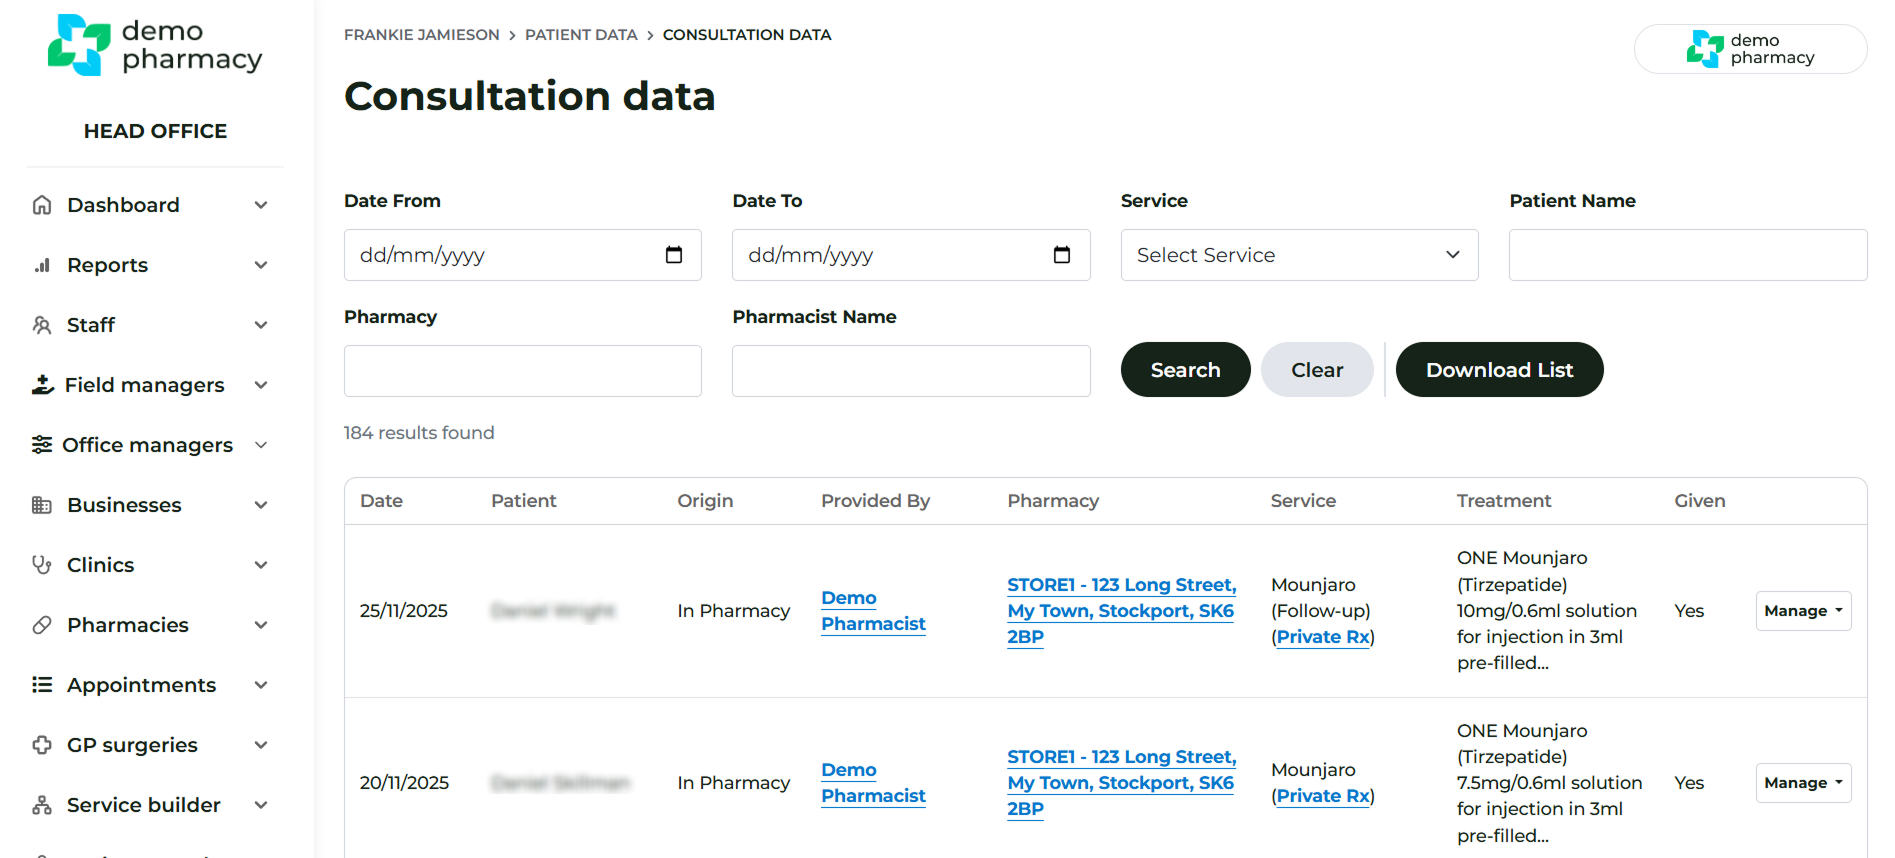Clear the filters with Clear button
Image resolution: width=1895 pixels, height=858 pixels.
pyautogui.click(x=1316, y=370)
